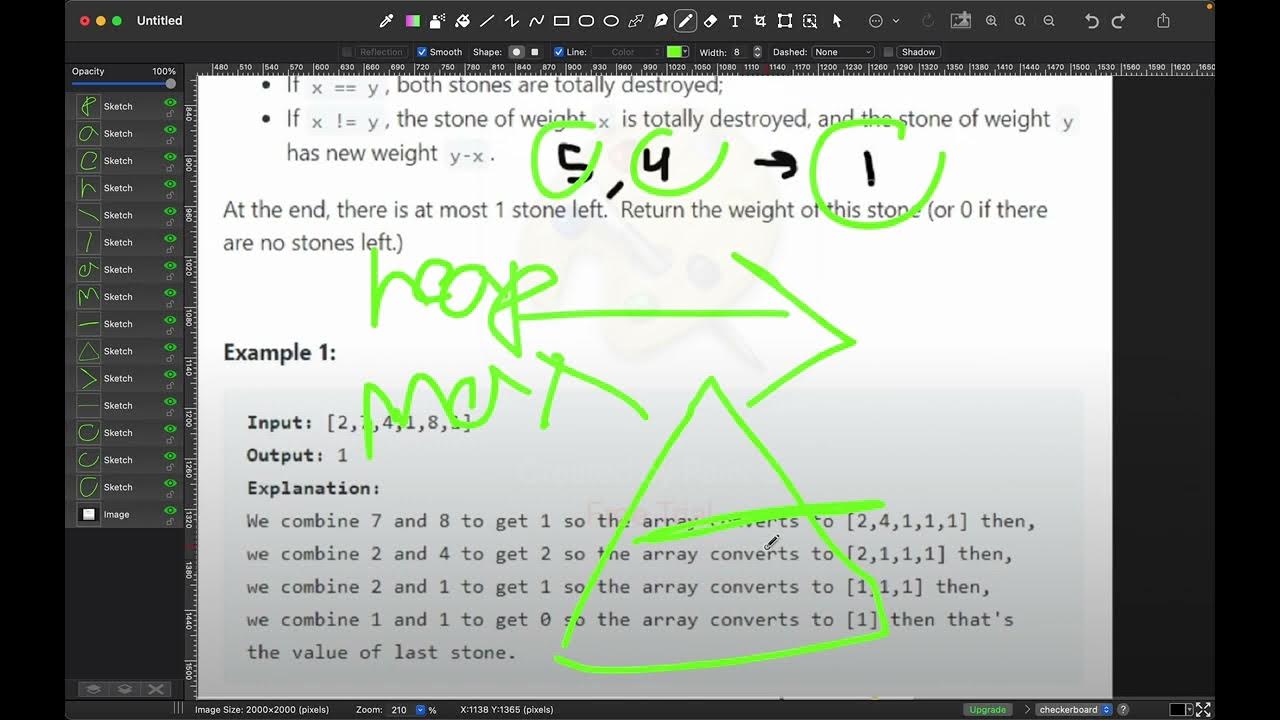1280x720 pixels.
Task: Click the Reflection button
Action: click(380, 52)
